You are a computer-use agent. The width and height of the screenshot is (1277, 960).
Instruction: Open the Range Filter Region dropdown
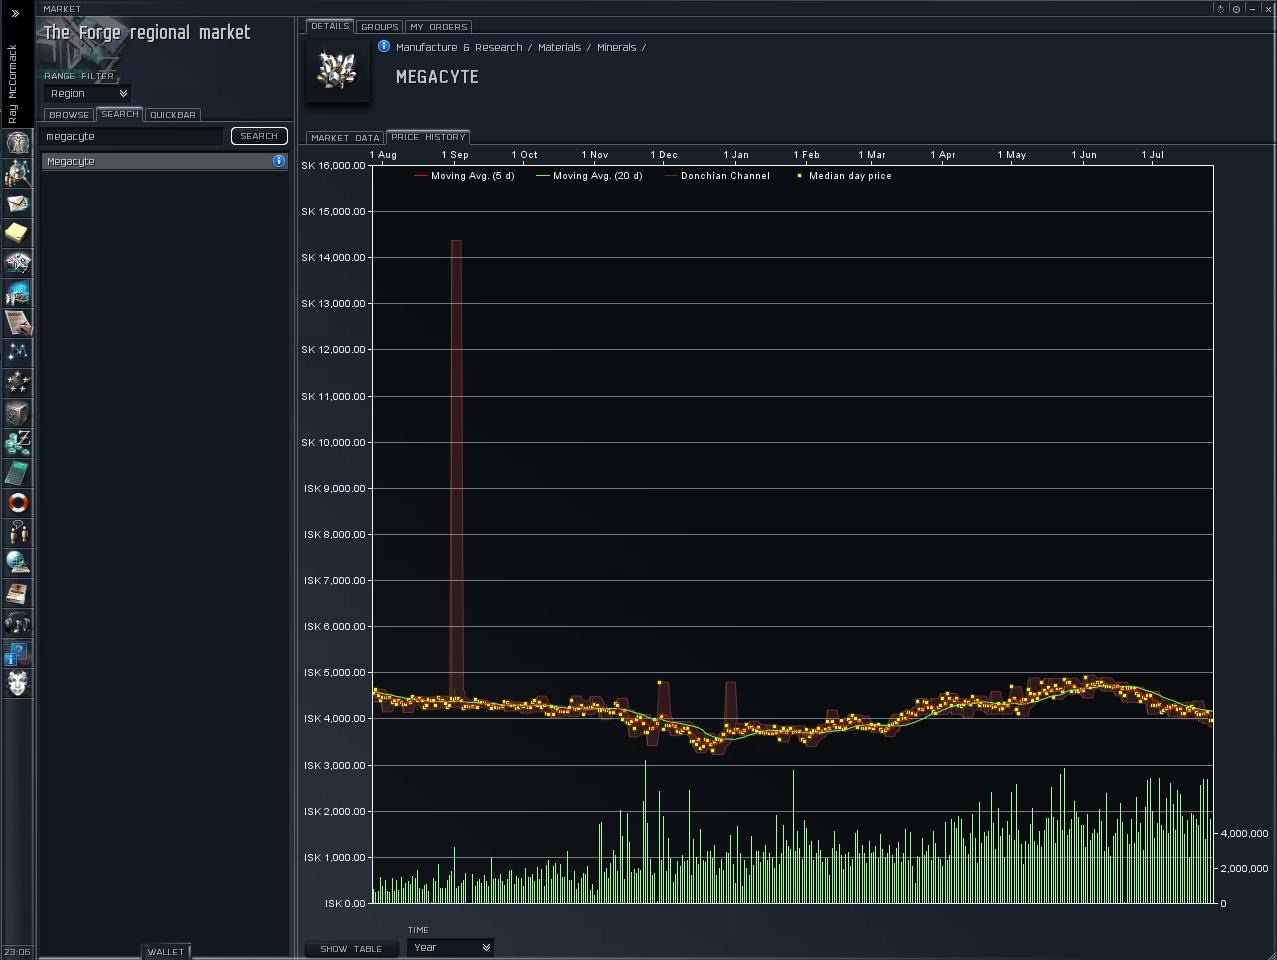[88, 93]
